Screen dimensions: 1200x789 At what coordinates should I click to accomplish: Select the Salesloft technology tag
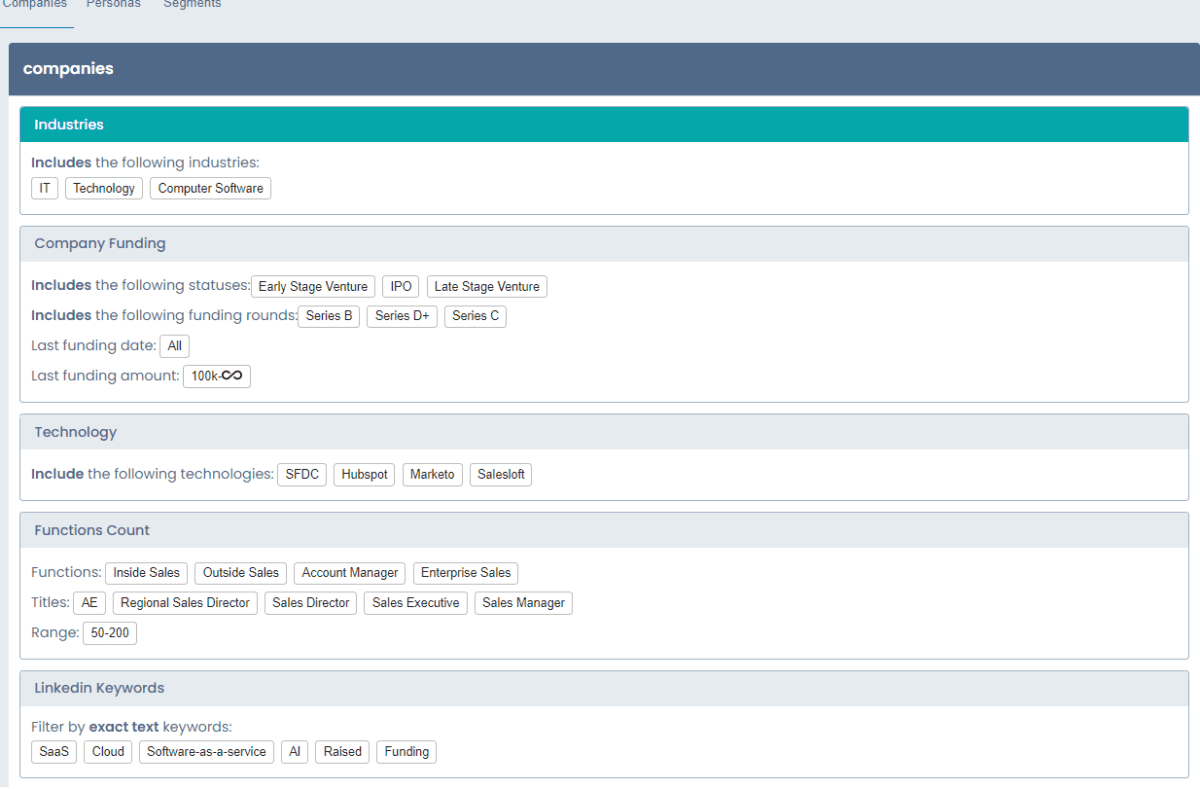[501, 474]
